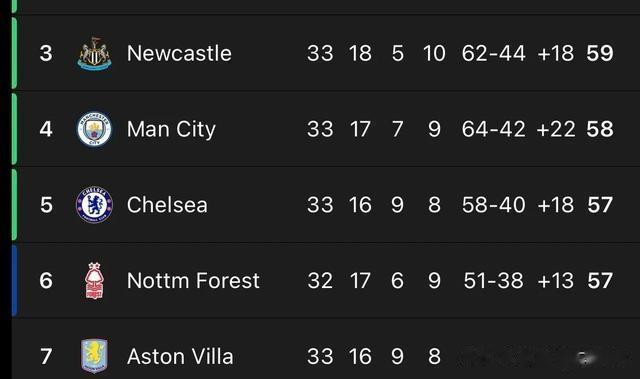Click Nottm Forest's 51-38 goals record
Viewport: 640px width, 379px height.
click(493, 281)
